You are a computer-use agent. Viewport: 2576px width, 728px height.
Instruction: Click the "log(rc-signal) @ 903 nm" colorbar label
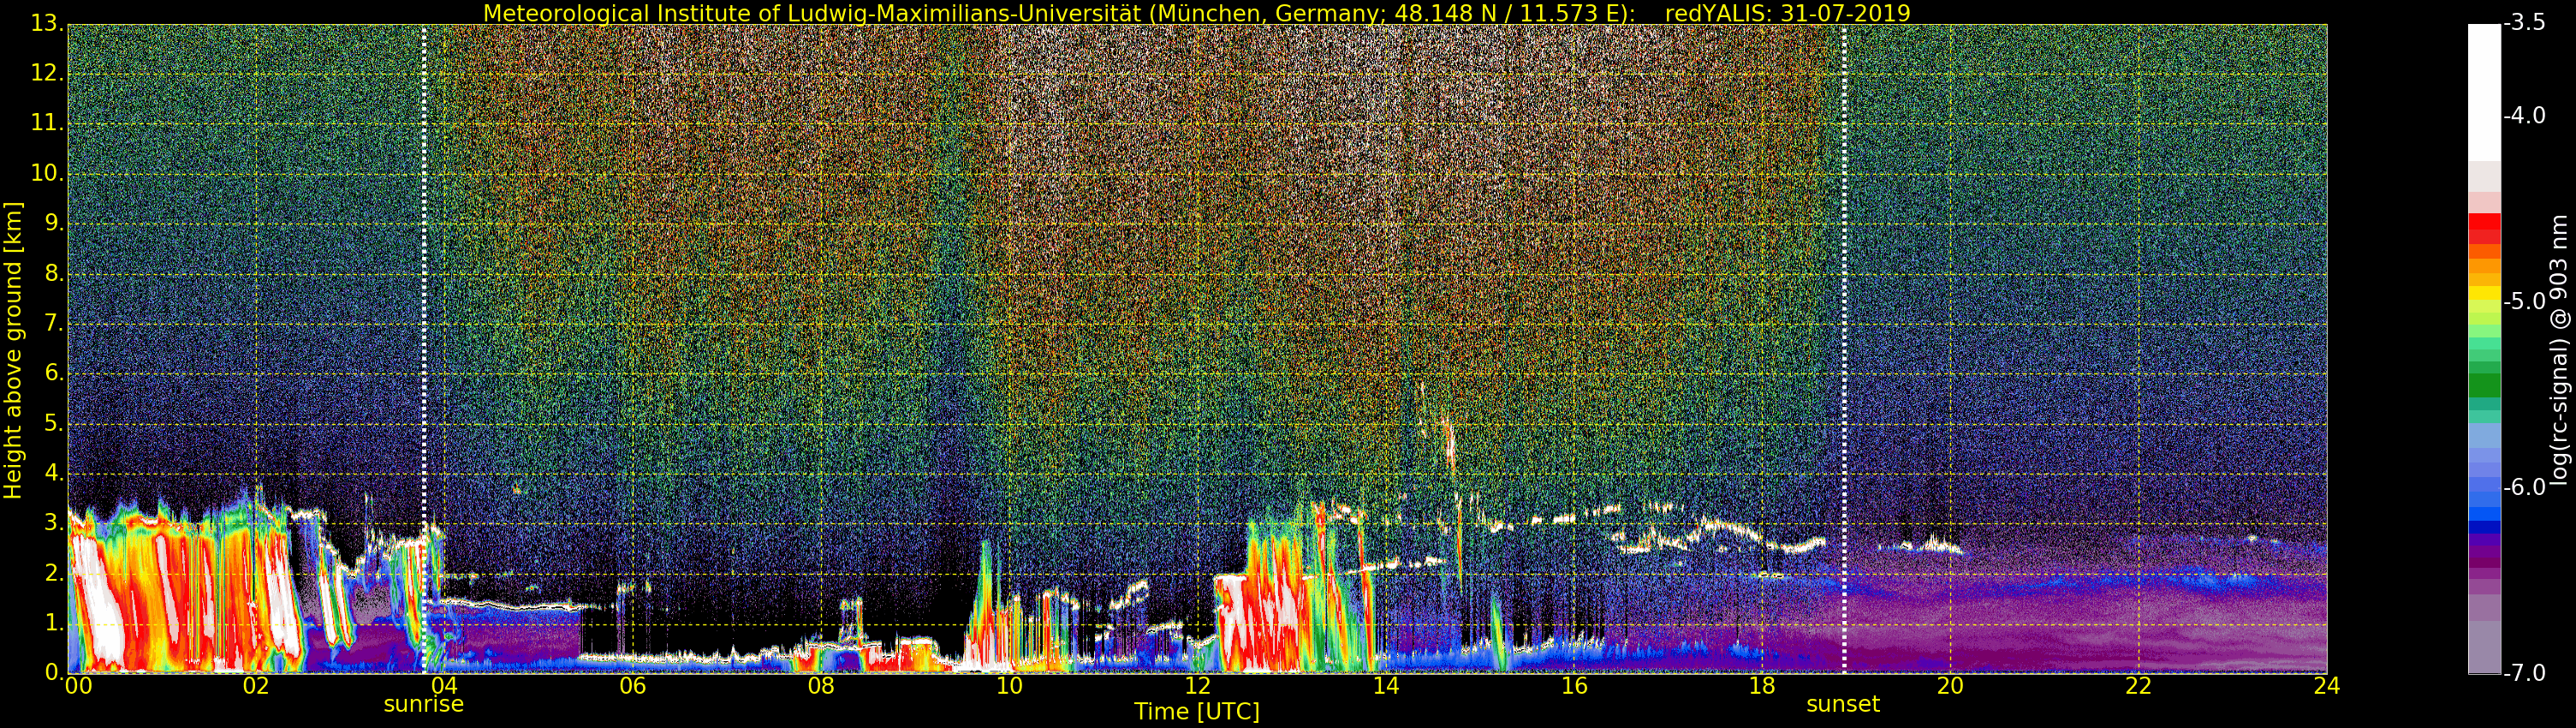pos(2560,349)
